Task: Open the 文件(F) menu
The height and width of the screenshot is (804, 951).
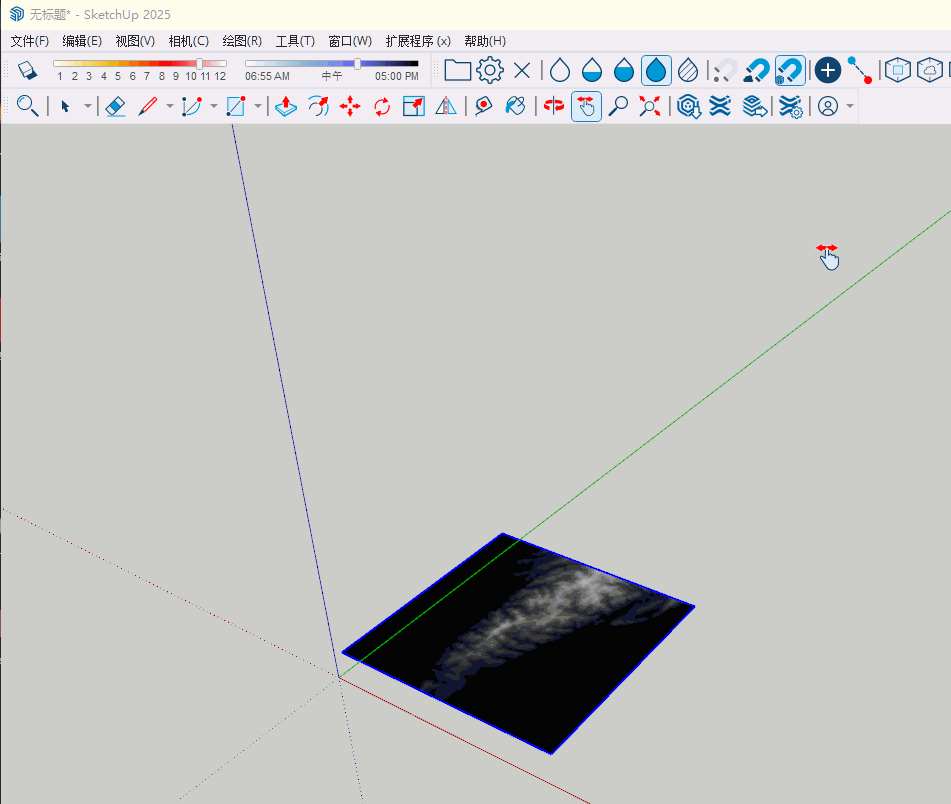Action: (30, 41)
